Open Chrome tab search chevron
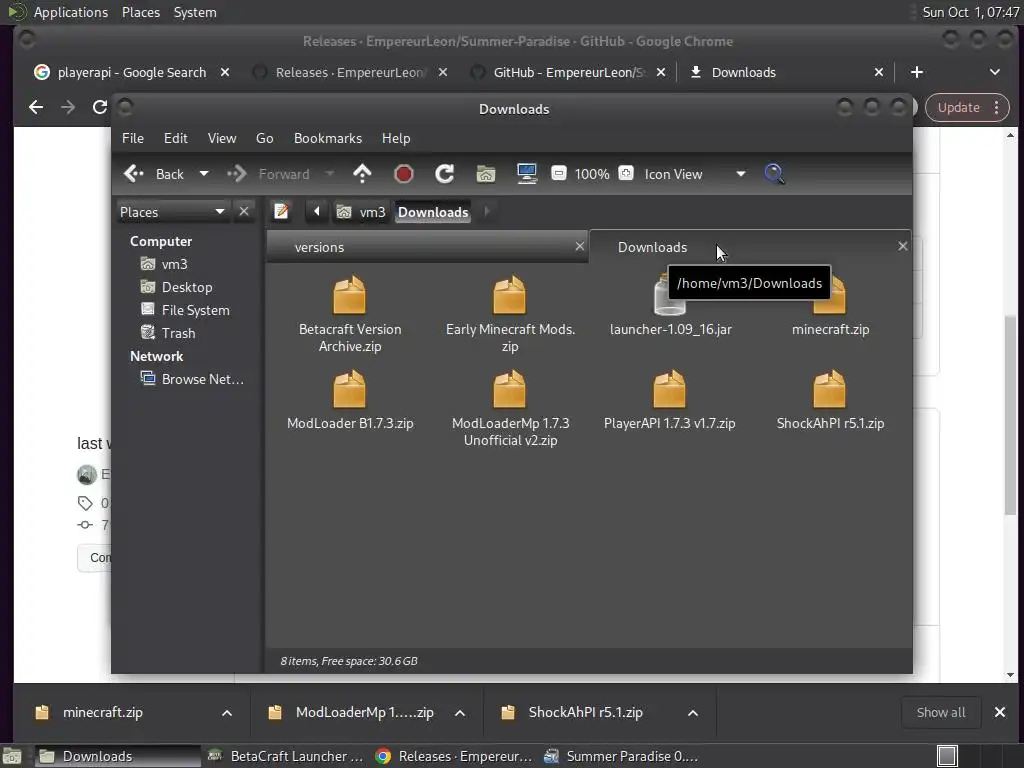Viewport: 1024px width, 768px height. [x=995, y=72]
